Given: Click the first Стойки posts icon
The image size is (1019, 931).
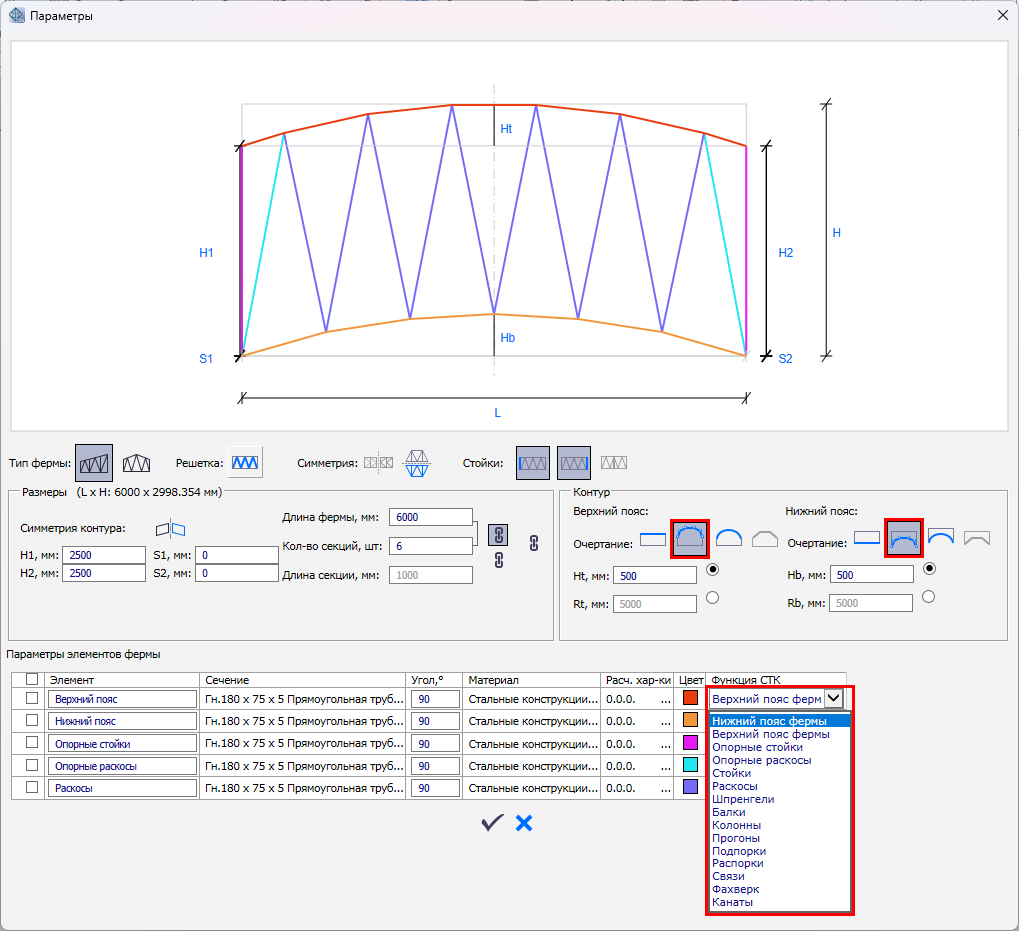Looking at the screenshot, I should pos(533,463).
